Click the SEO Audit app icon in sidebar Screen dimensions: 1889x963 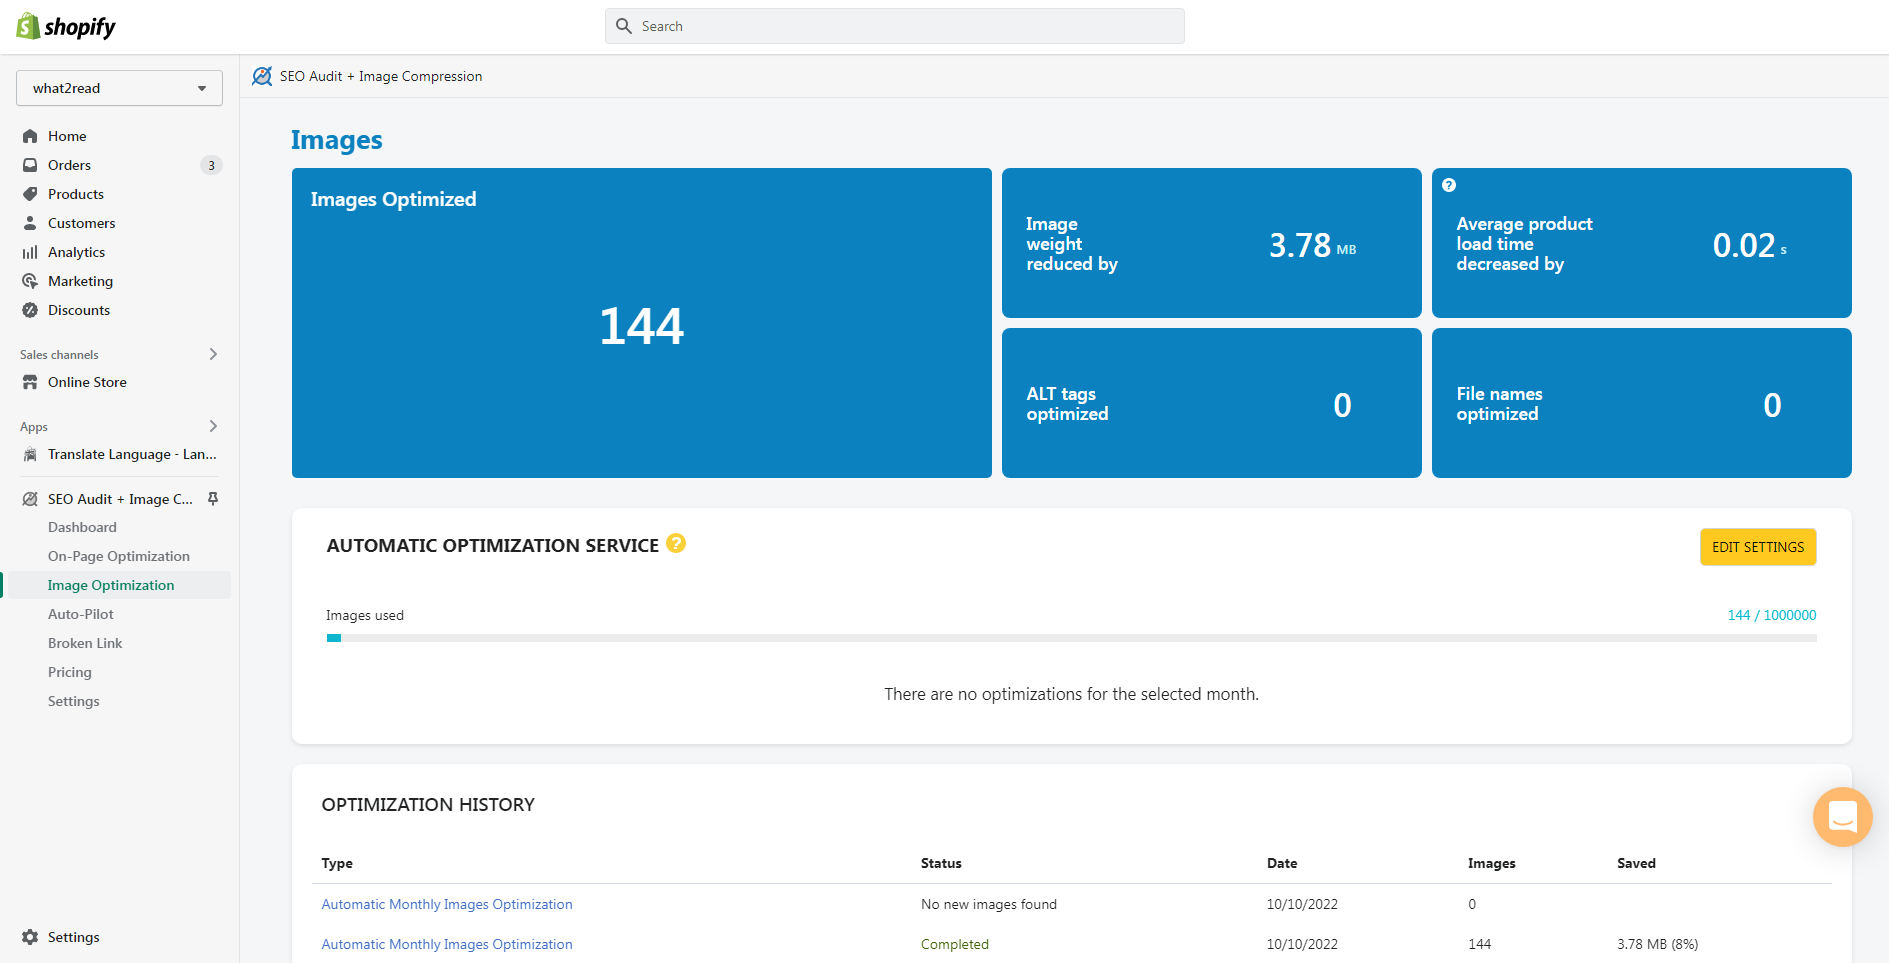point(30,499)
